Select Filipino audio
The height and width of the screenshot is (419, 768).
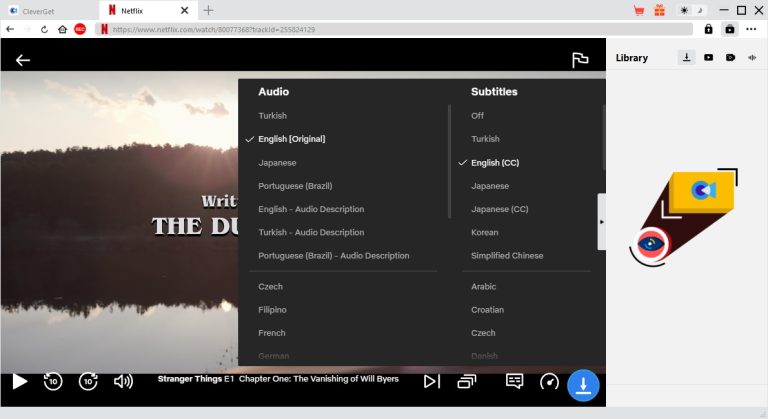click(x=272, y=310)
